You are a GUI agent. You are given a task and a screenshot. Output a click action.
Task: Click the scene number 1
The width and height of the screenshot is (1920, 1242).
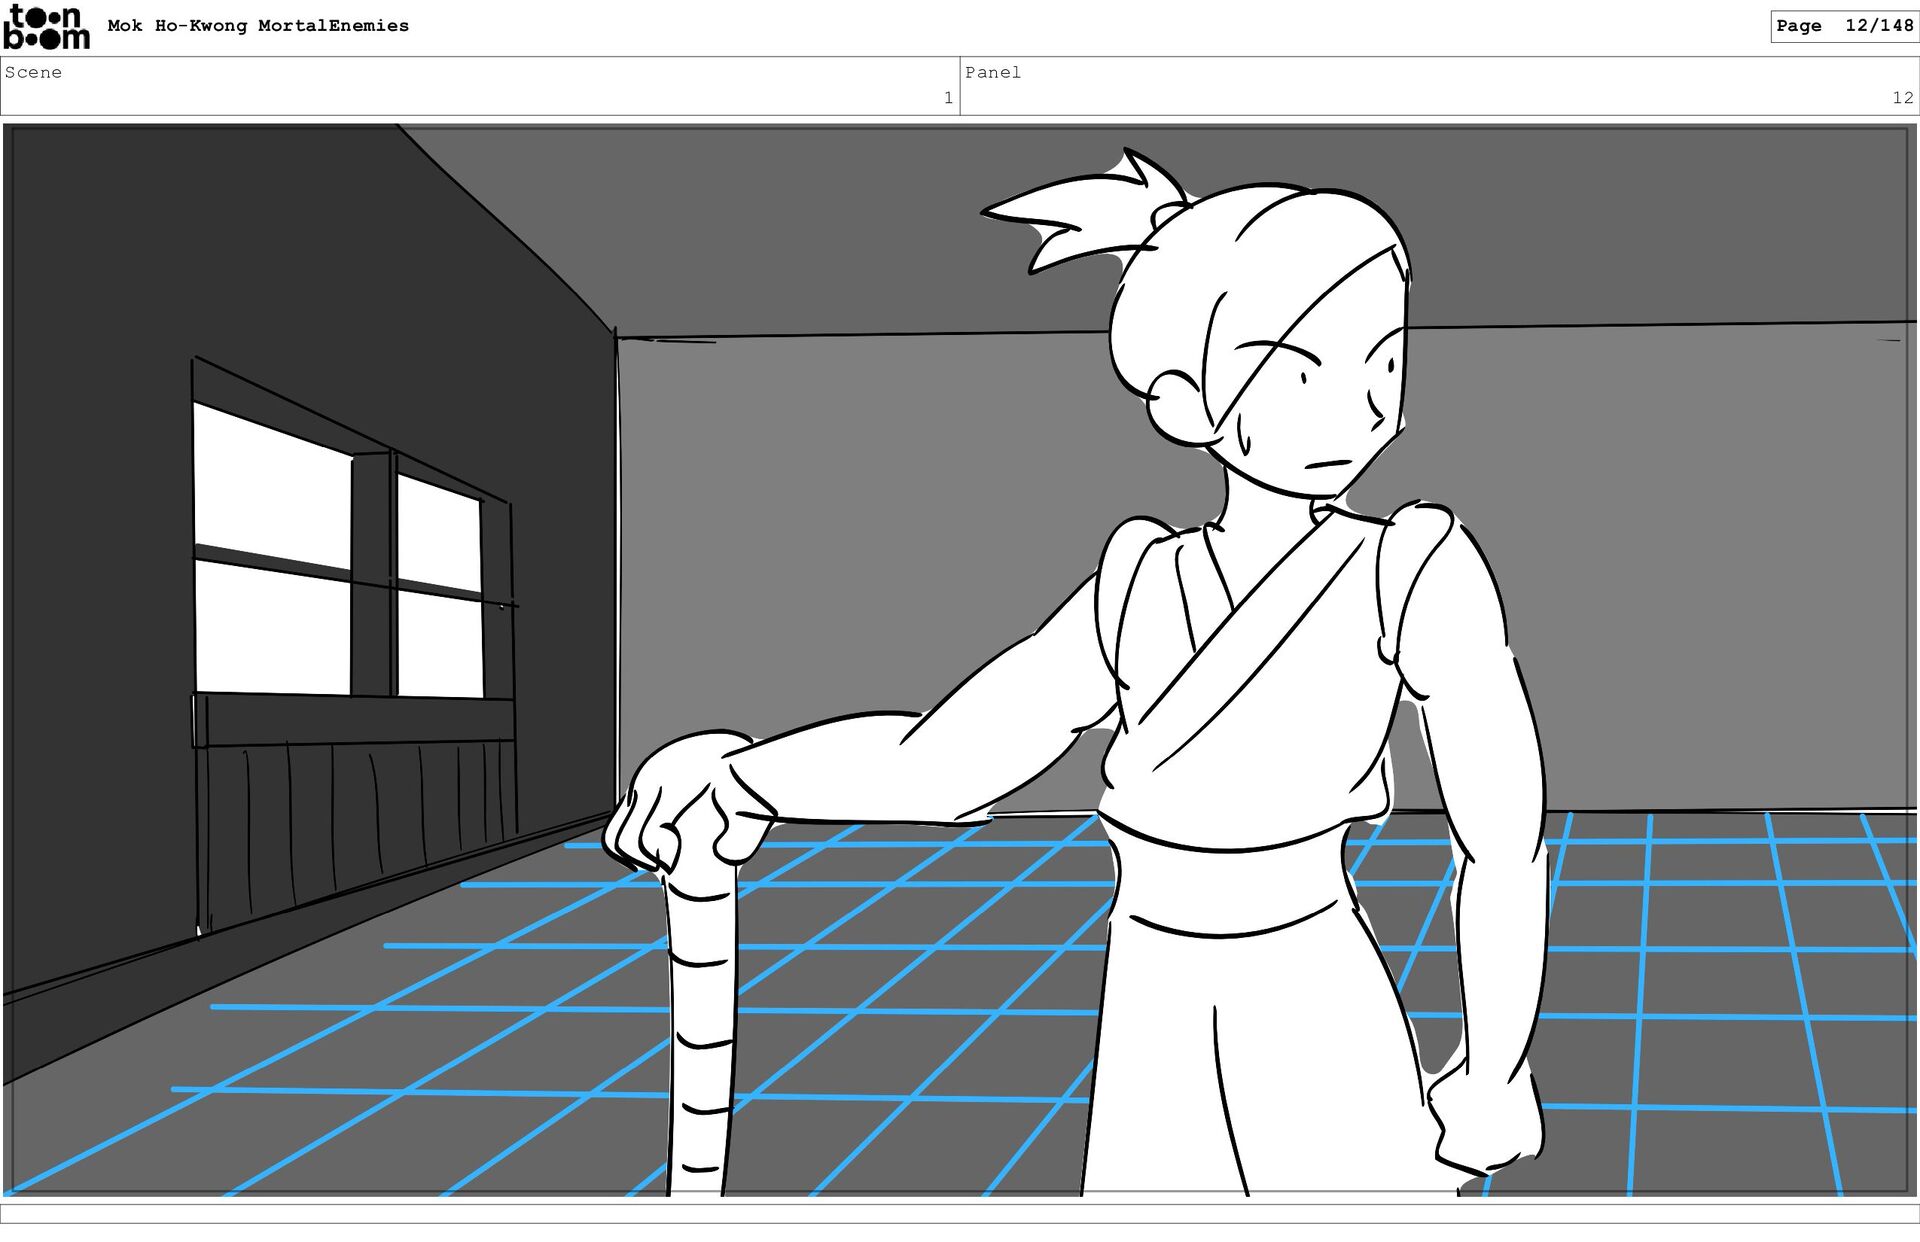tap(947, 98)
